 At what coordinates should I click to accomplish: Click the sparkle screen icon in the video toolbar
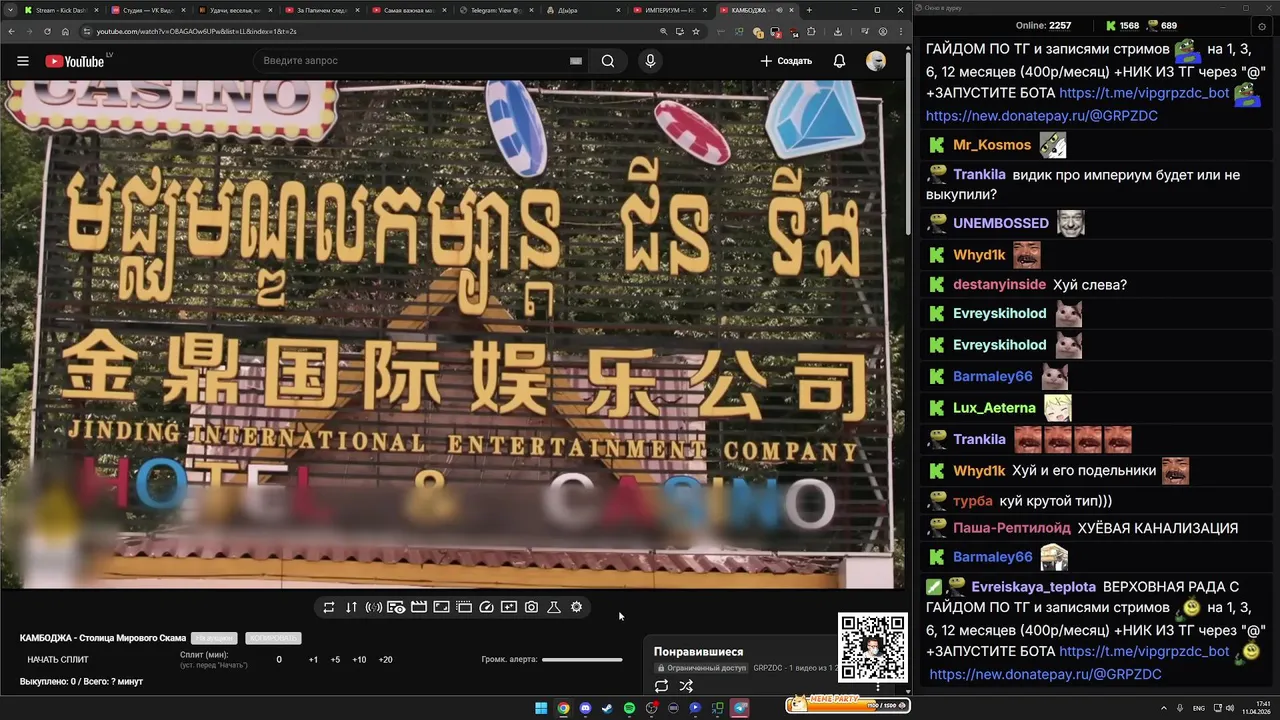coord(509,607)
